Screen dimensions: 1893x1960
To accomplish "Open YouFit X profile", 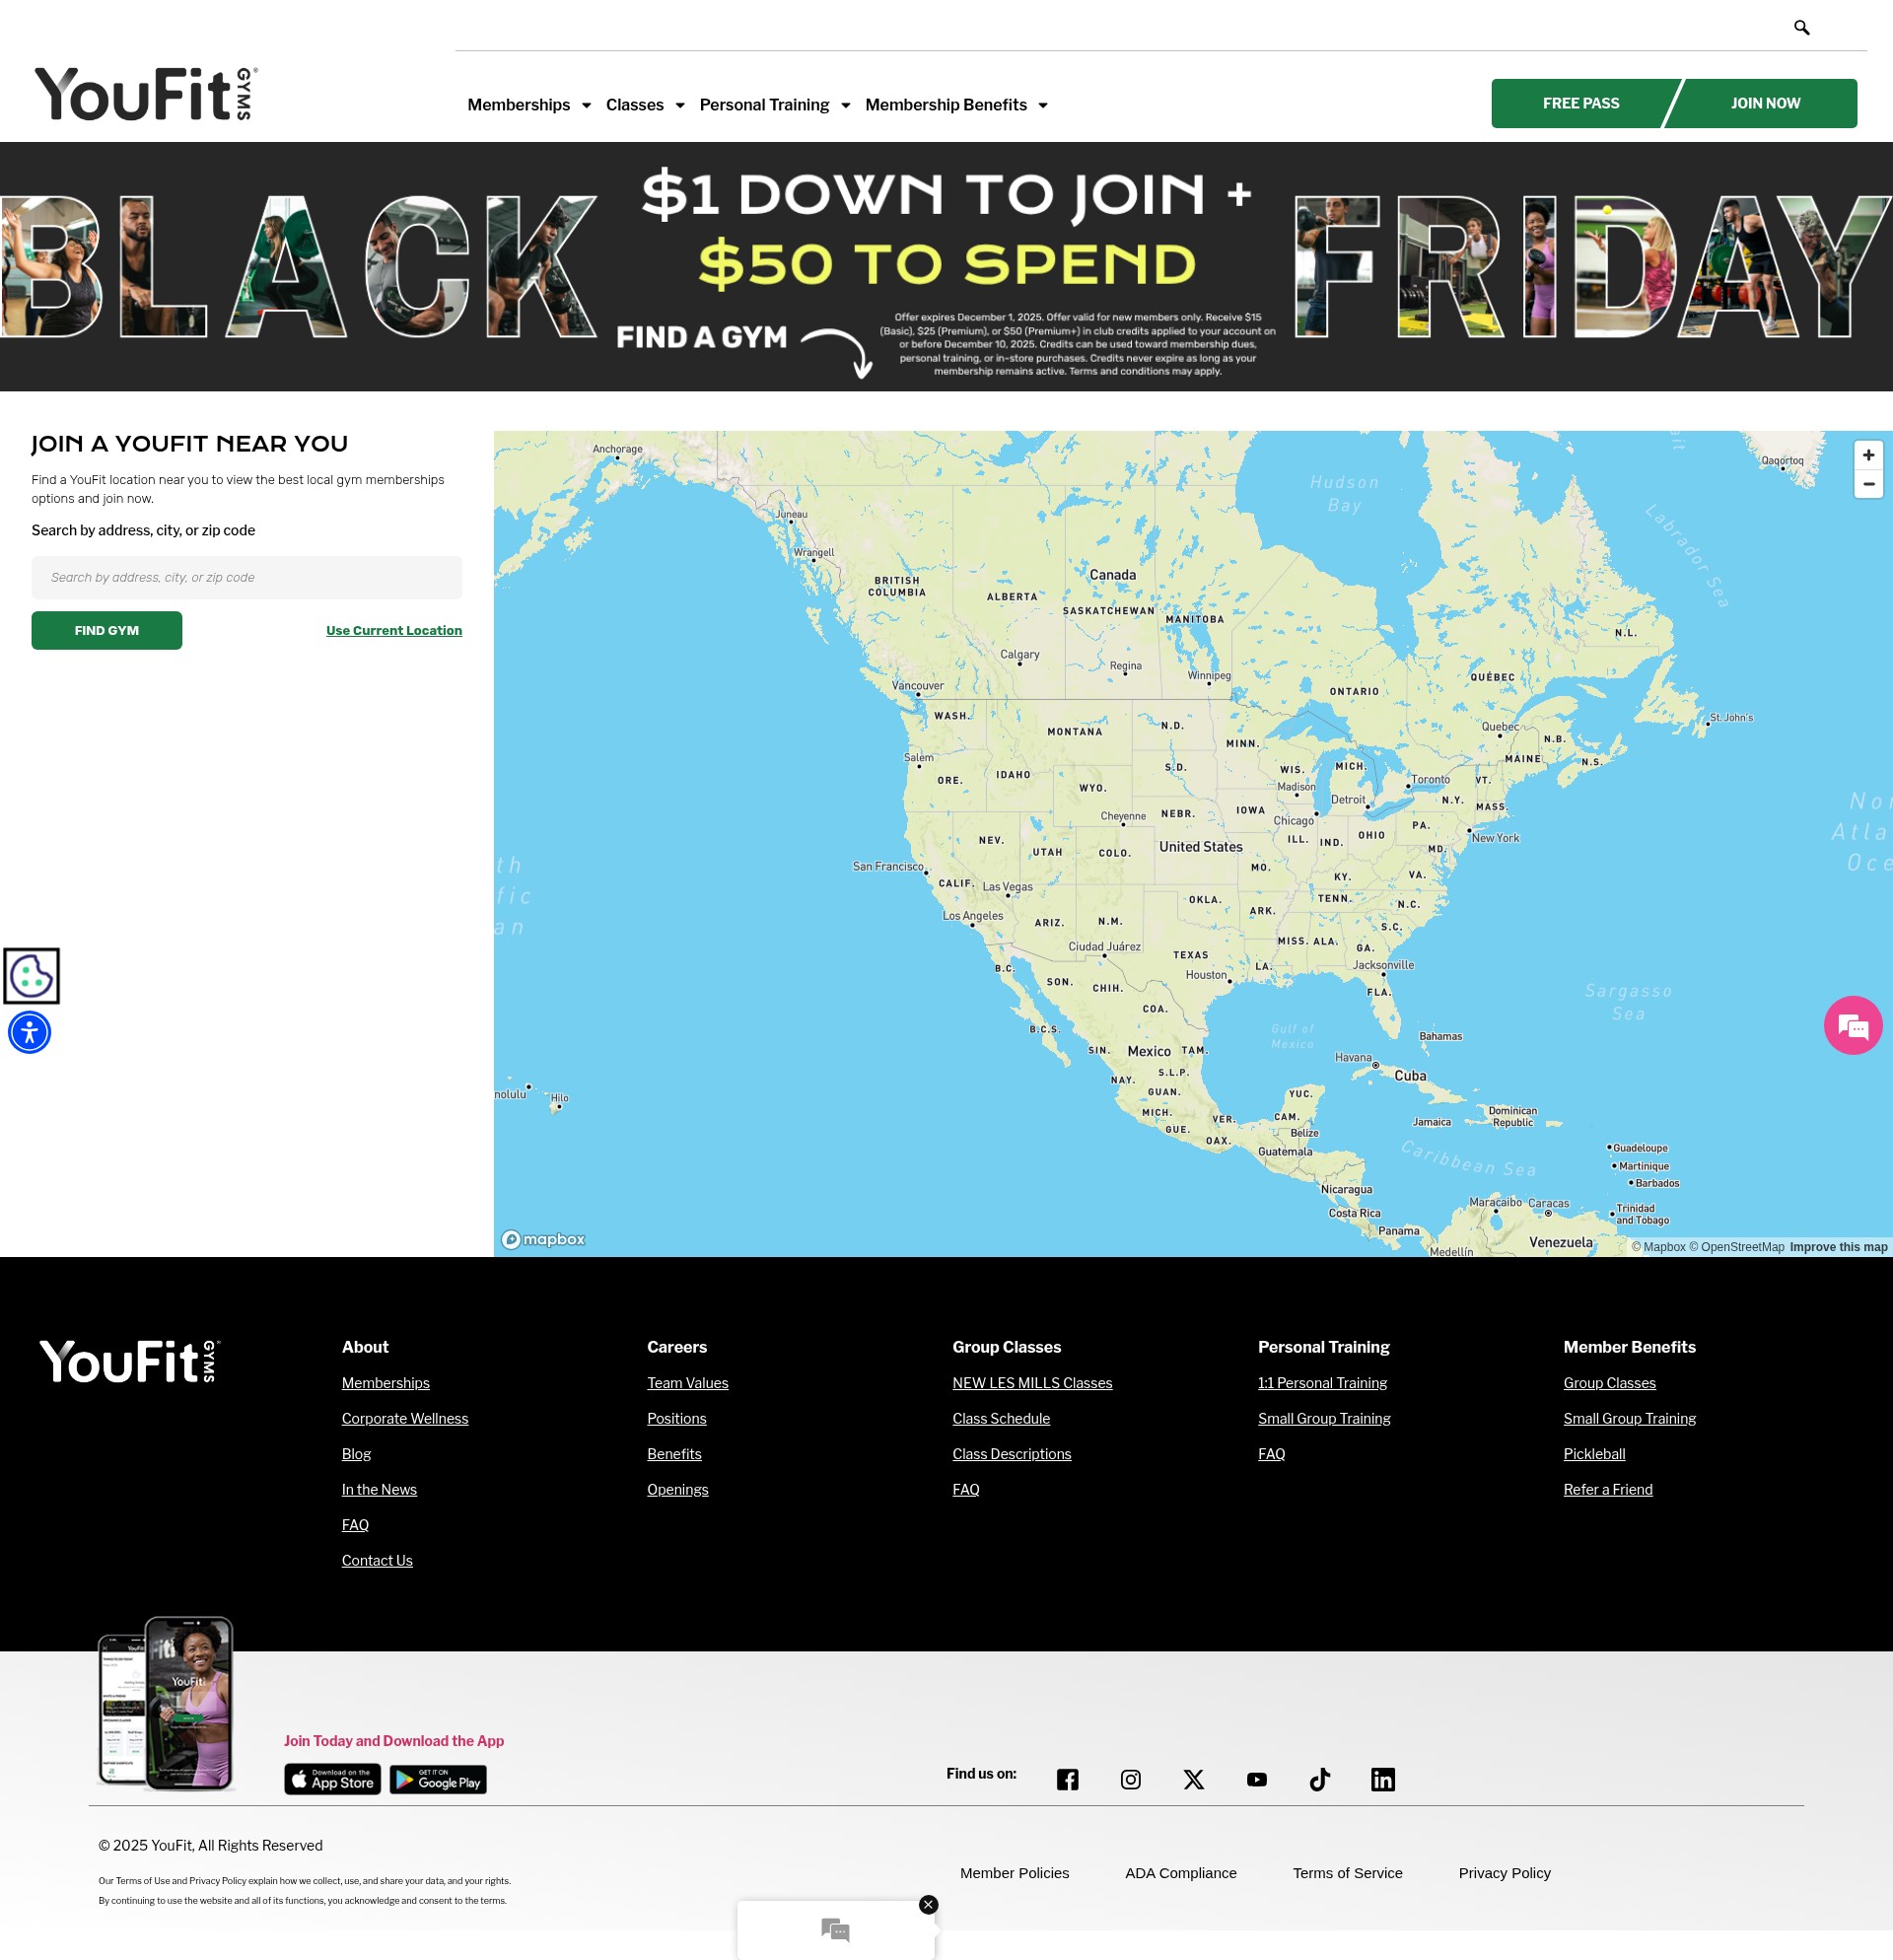I will [x=1193, y=1779].
